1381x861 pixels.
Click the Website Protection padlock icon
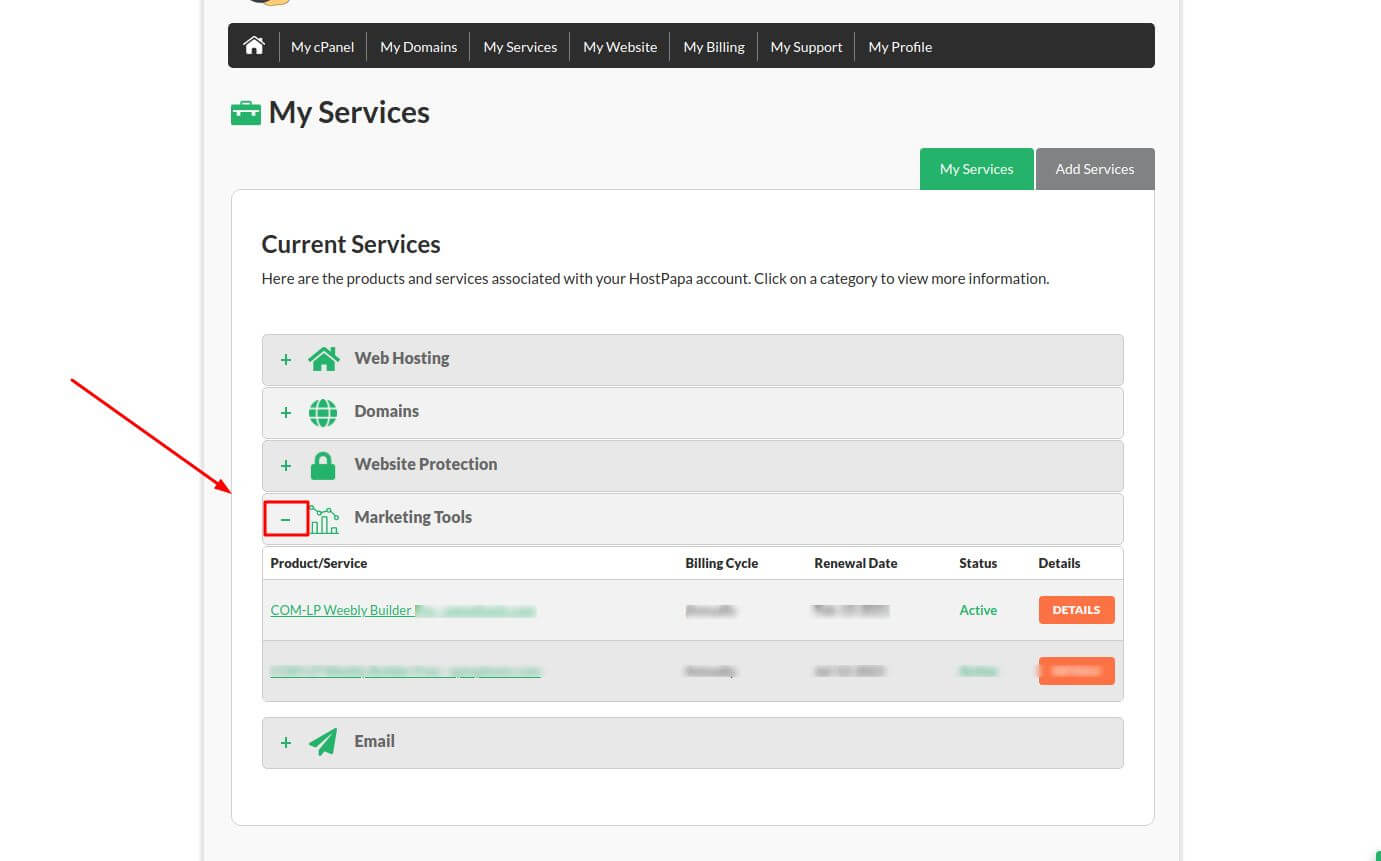point(323,465)
